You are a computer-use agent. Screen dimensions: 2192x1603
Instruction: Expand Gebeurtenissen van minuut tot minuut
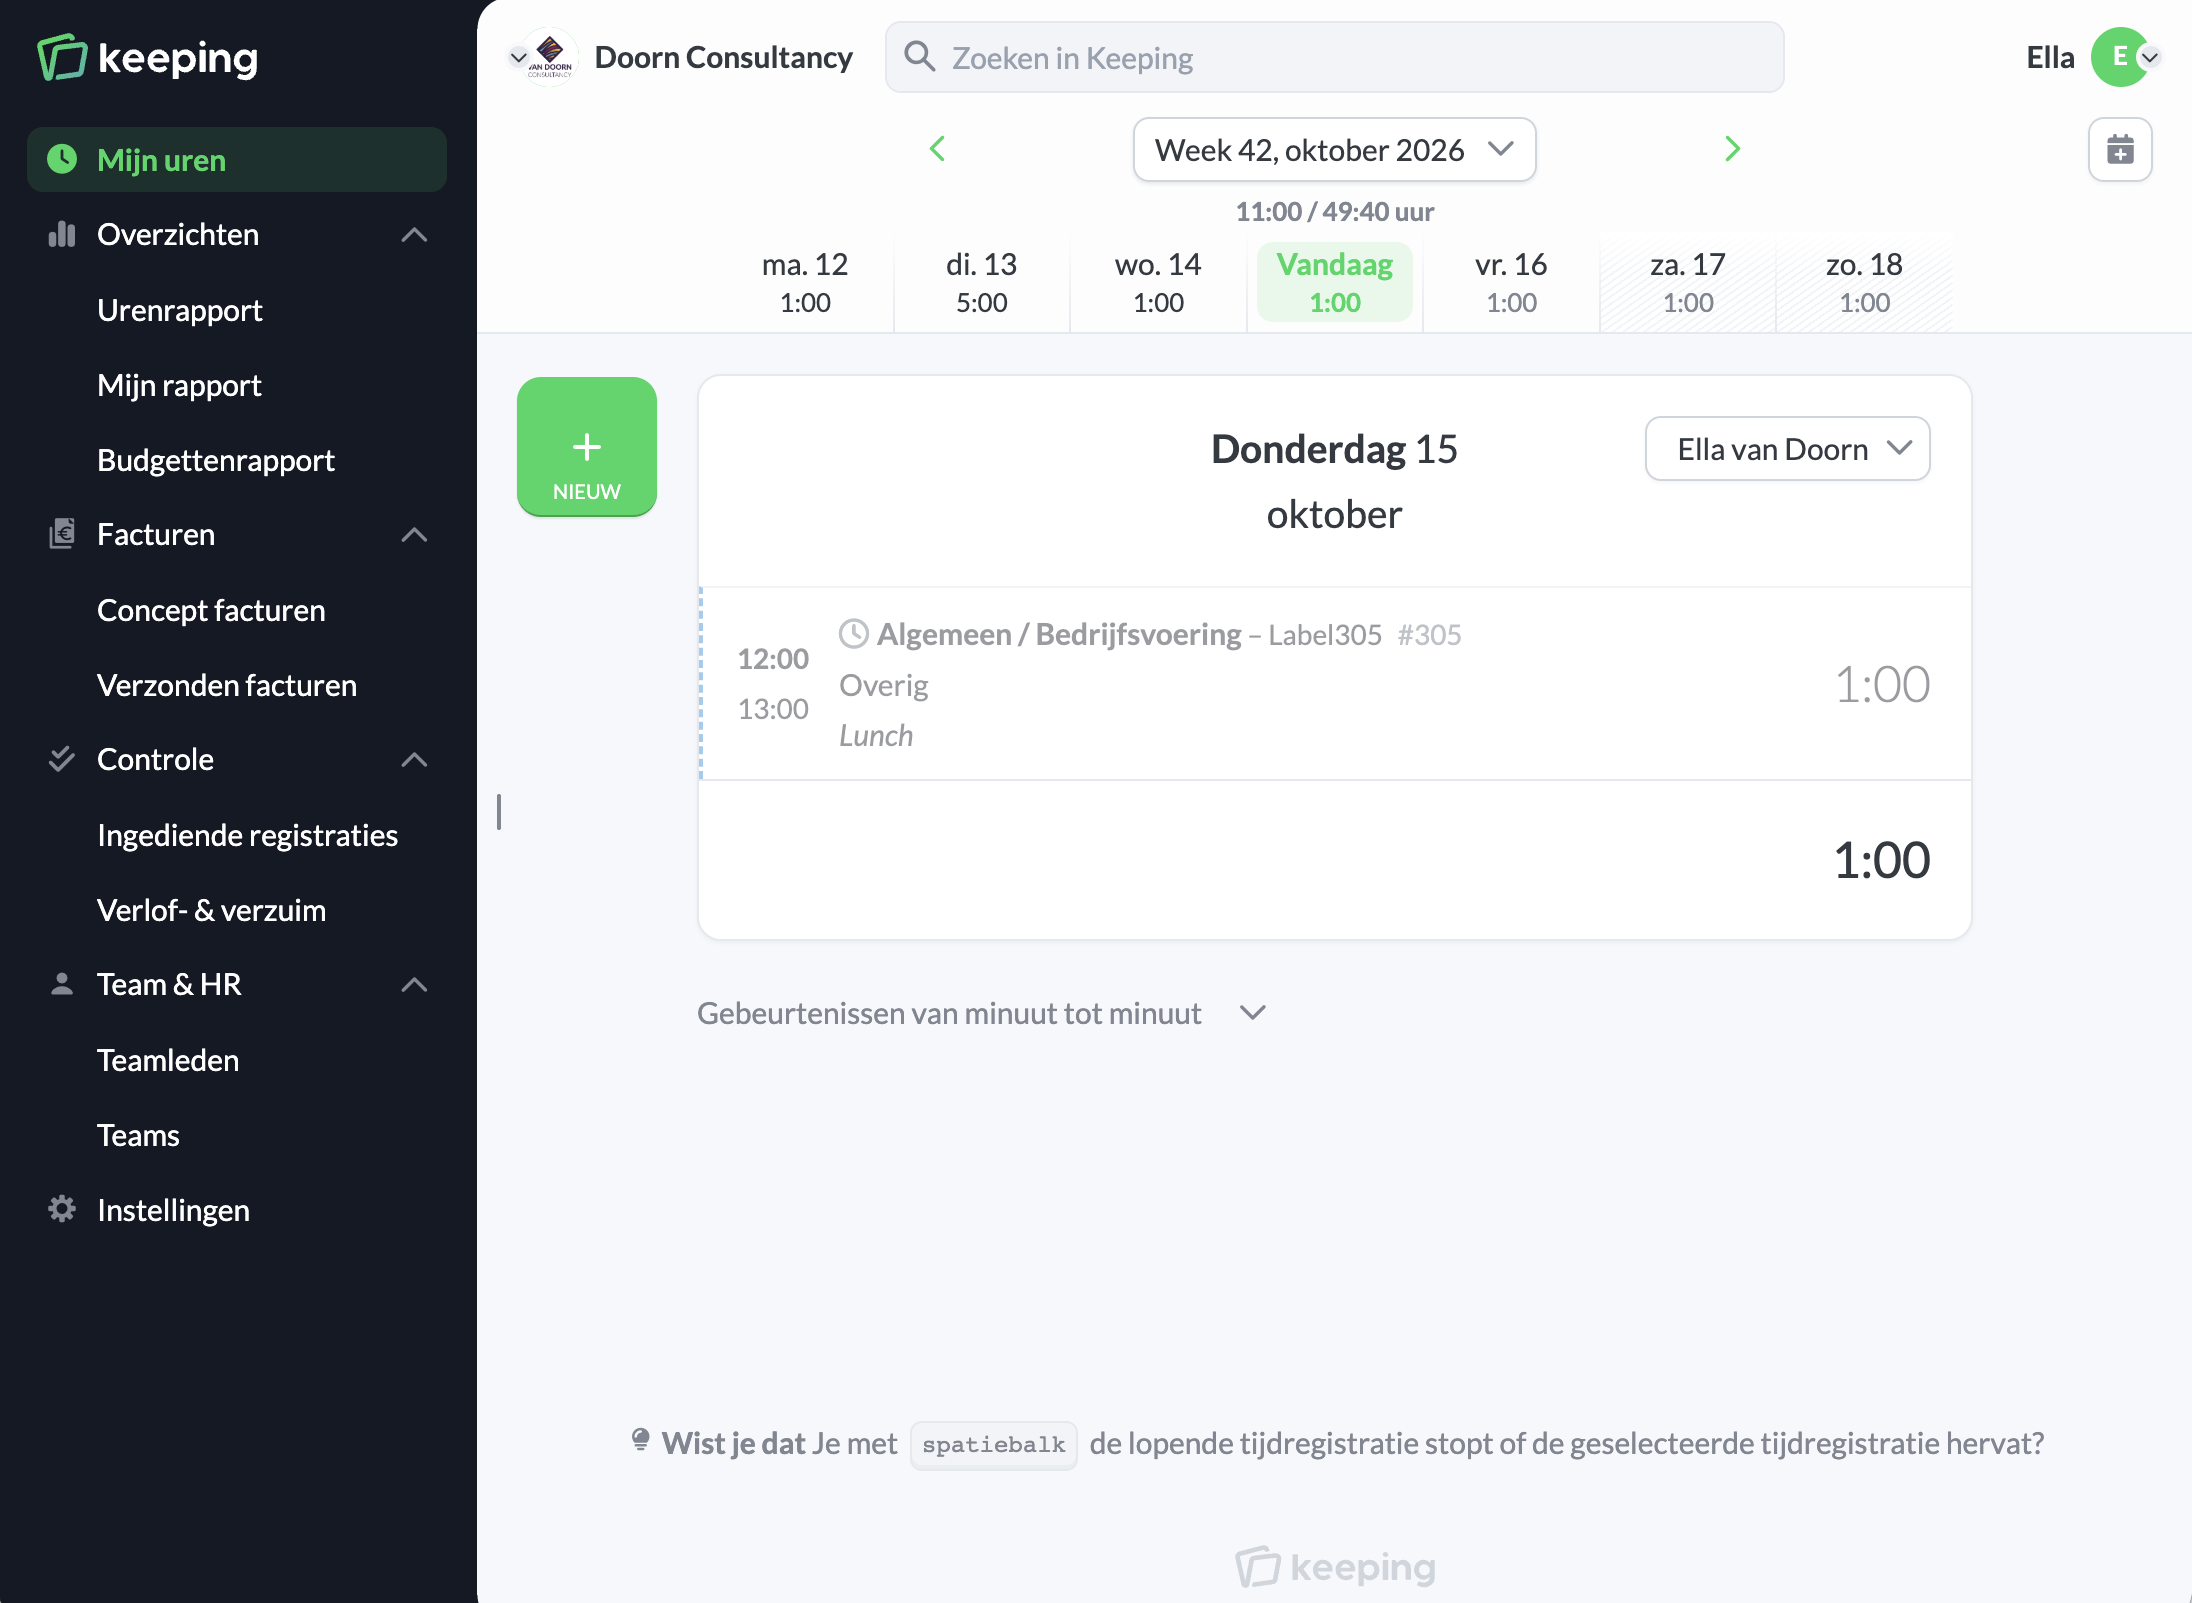click(x=982, y=1013)
